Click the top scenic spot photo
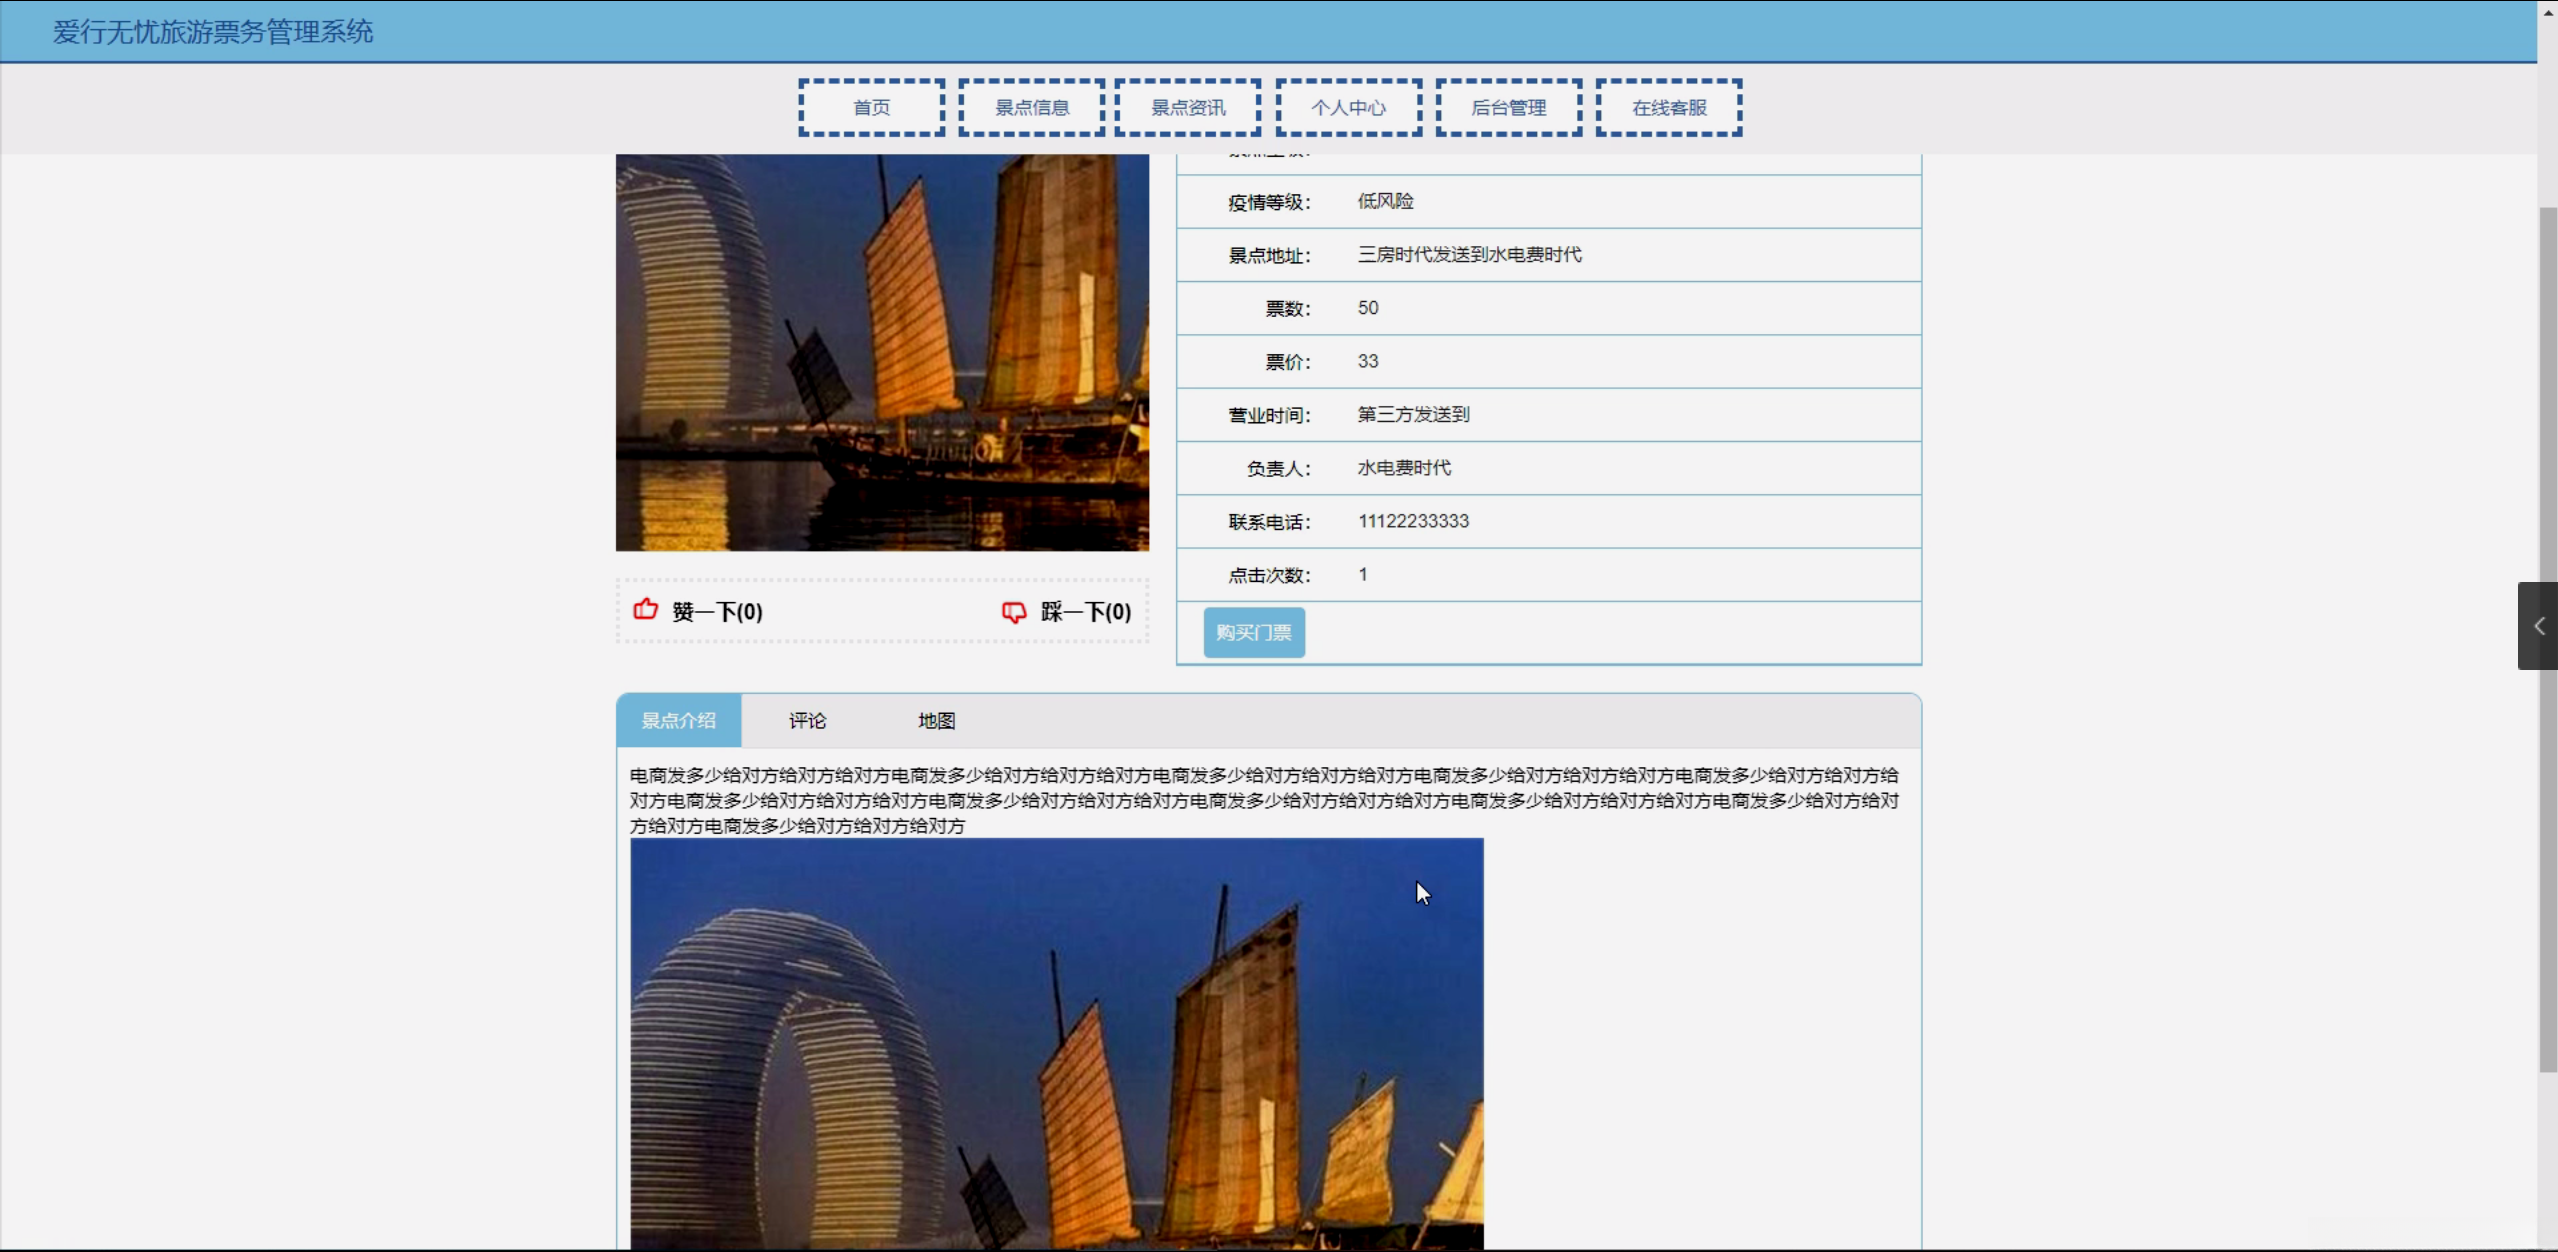2558x1252 pixels. coord(882,352)
